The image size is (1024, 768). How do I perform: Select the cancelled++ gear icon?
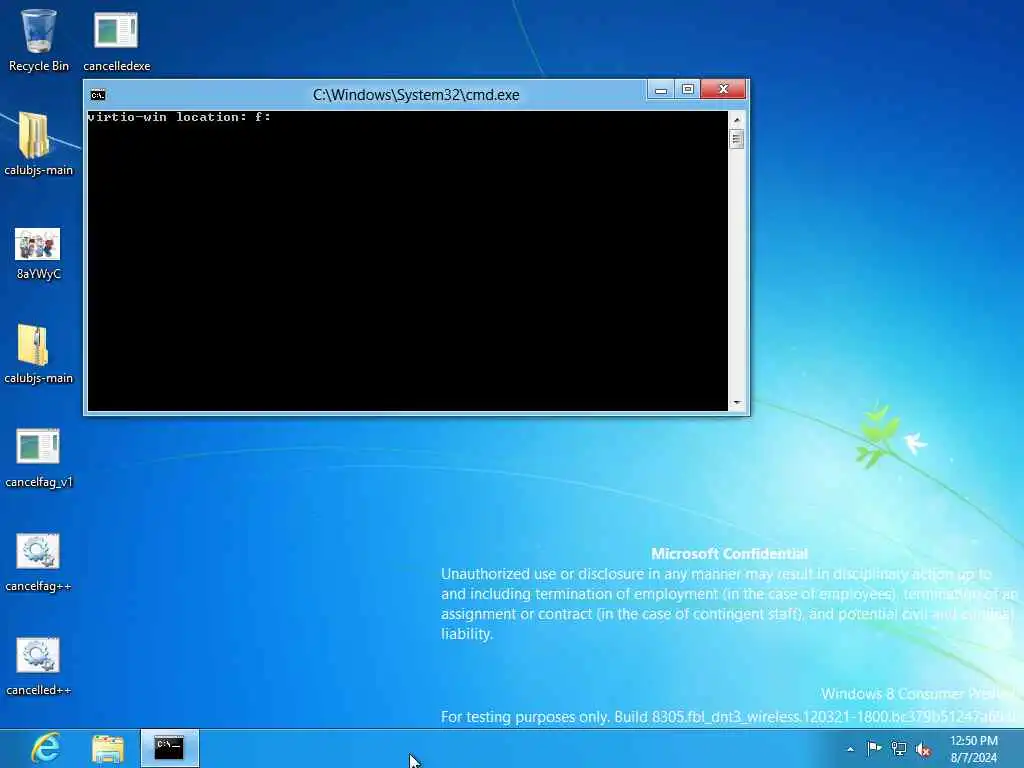tap(38, 666)
